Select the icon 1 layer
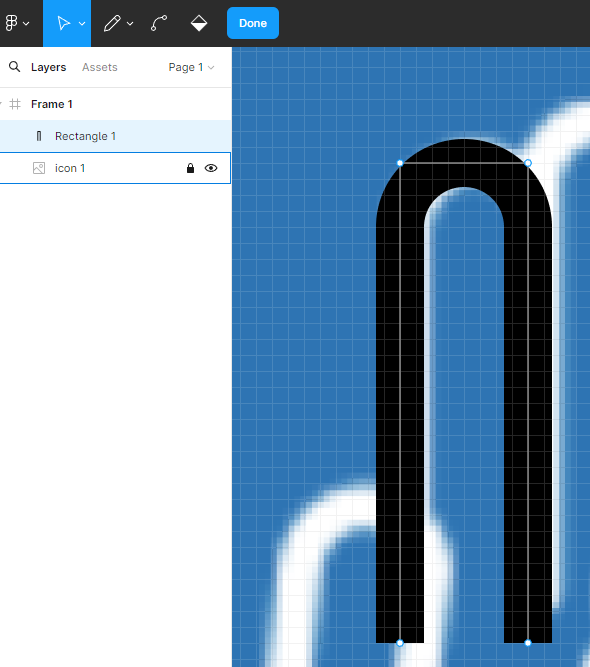The width and height of the screenshot is (590, 667). 116,168
